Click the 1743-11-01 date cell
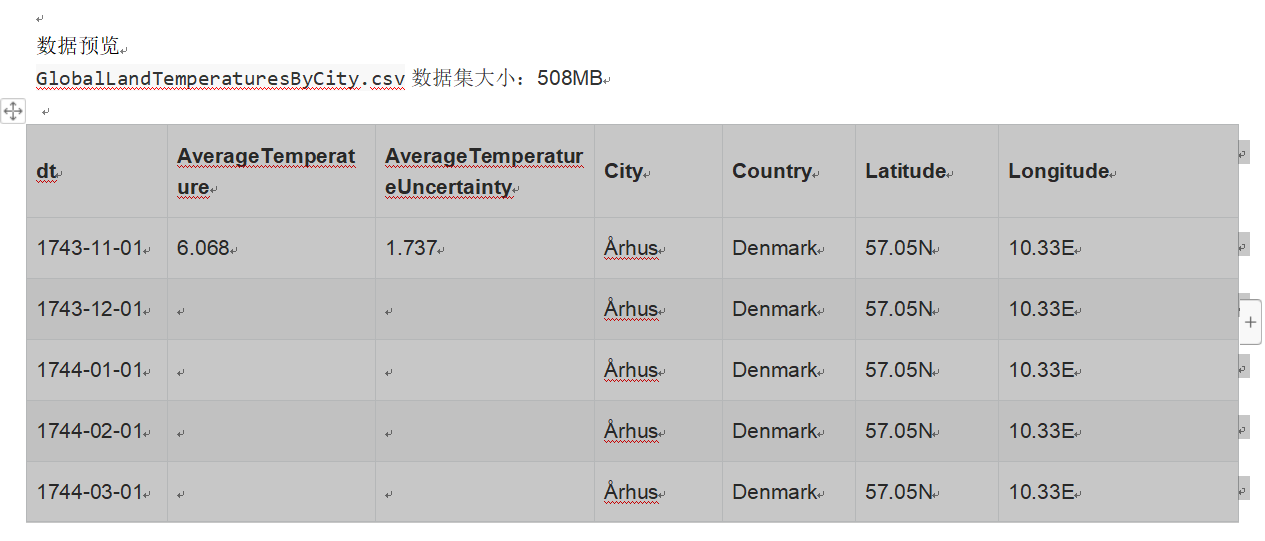 90,248
